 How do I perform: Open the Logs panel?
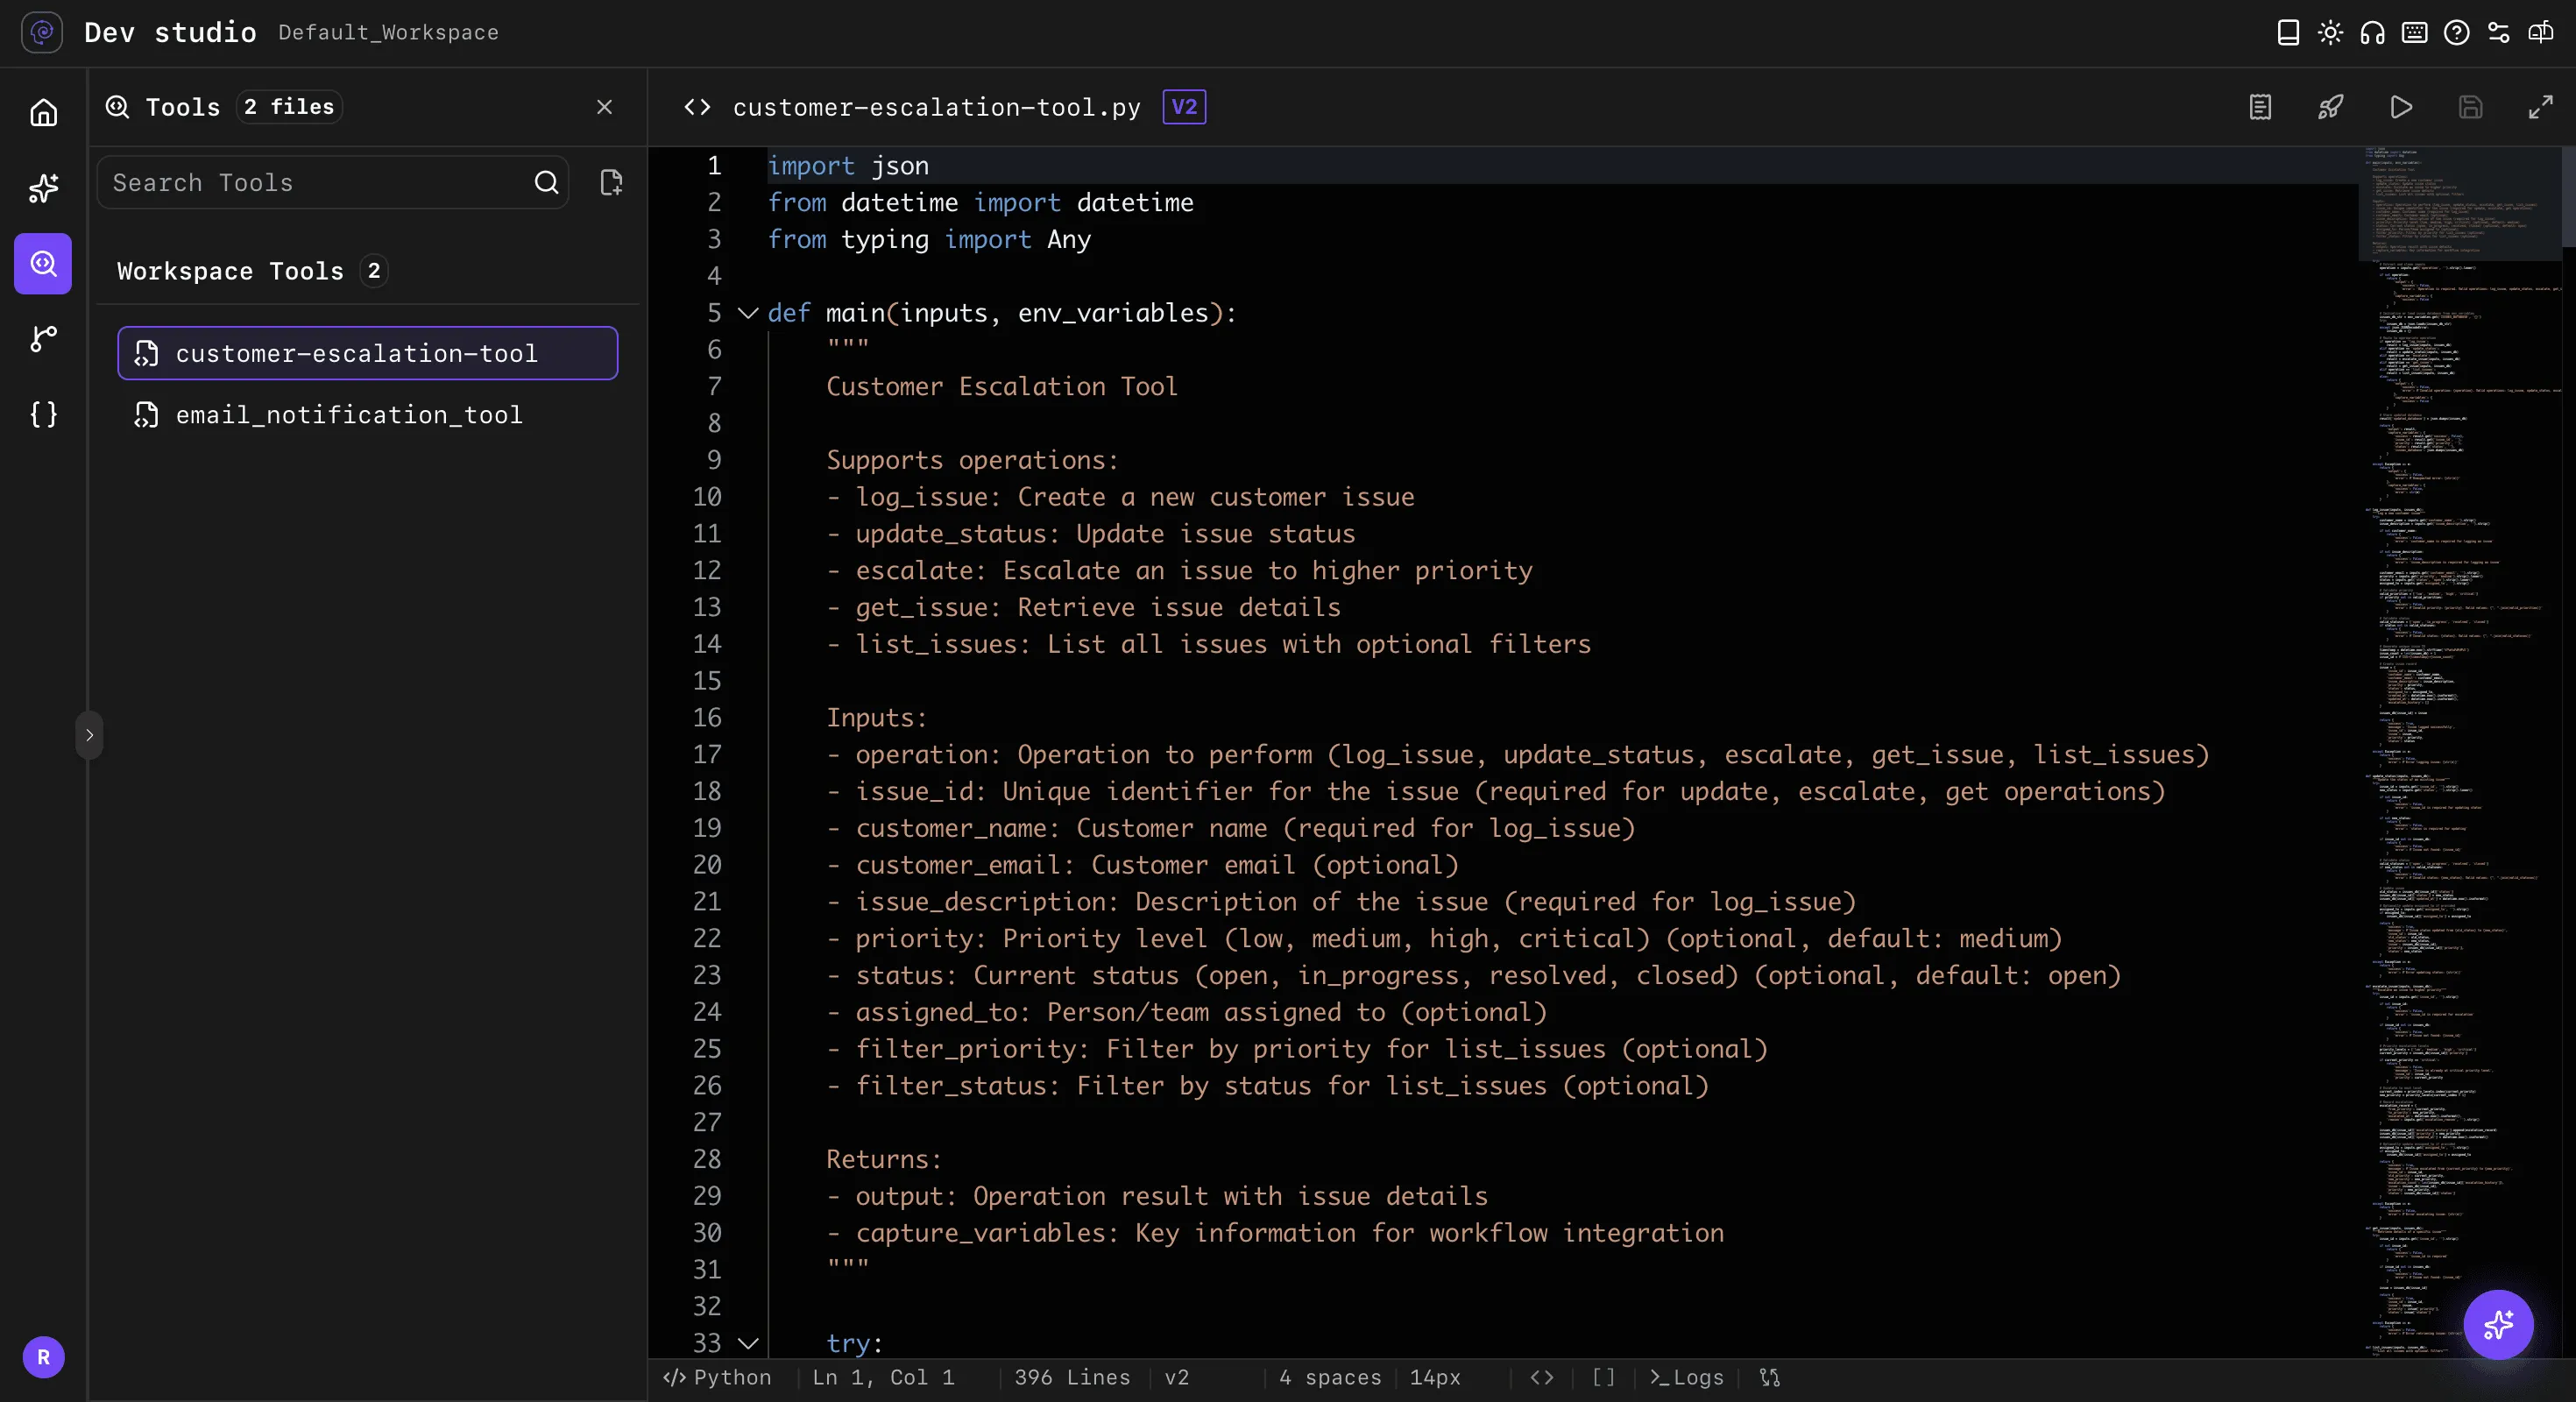(x=1687, y=1378)
